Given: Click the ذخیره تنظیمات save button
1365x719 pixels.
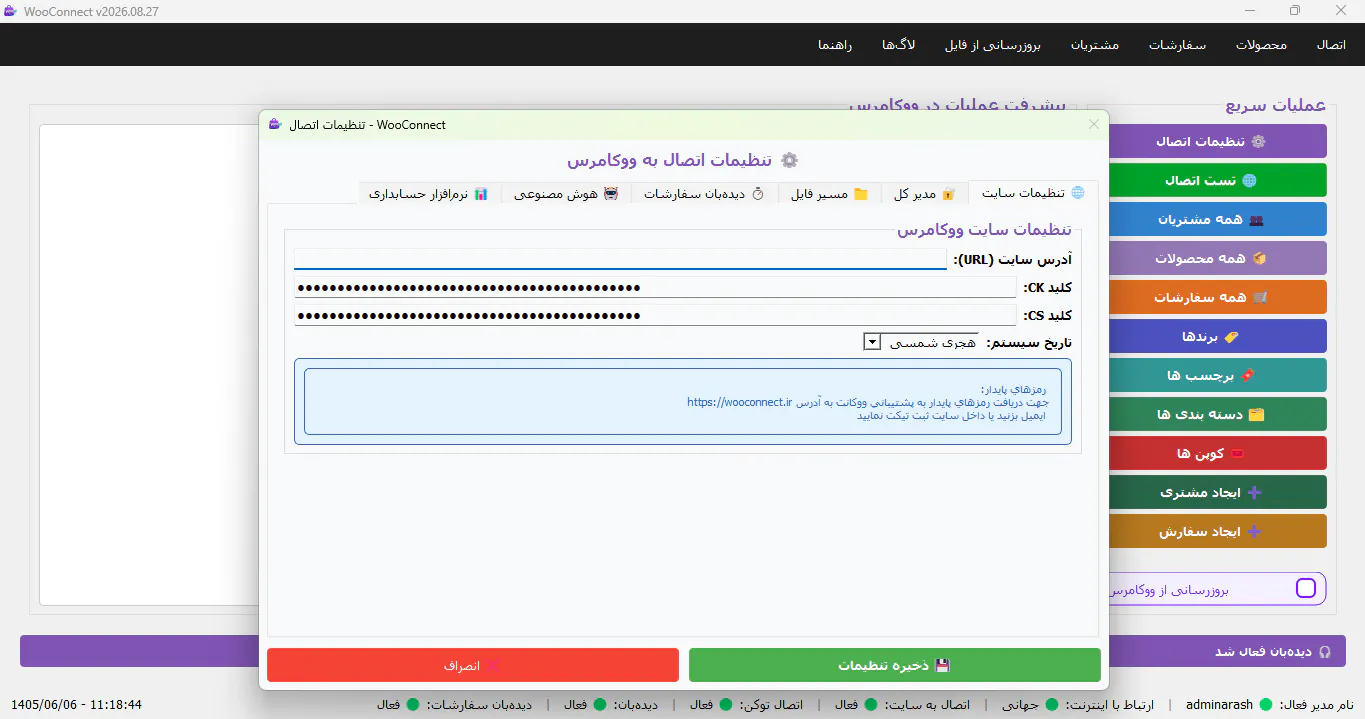Looking at the screenshot, I should click(x=894, y=665).
